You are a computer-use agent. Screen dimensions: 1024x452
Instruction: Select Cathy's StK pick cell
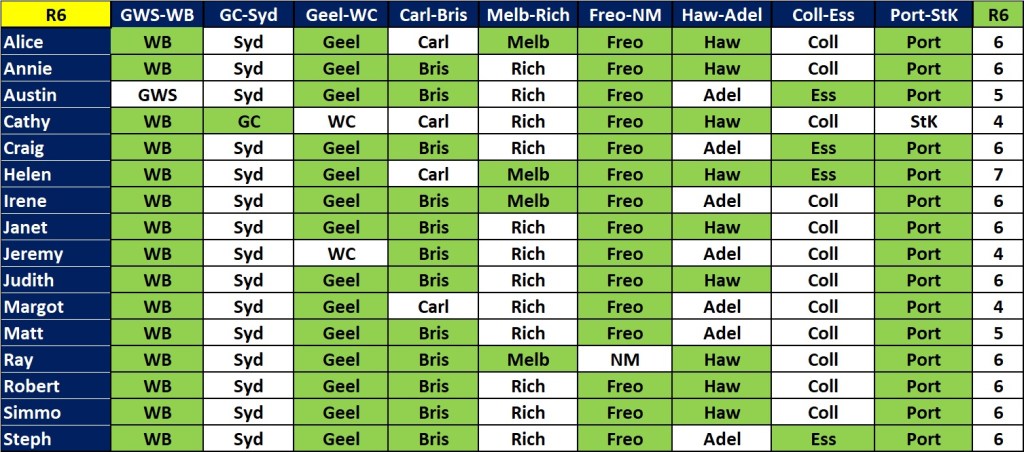pos(922,121)
